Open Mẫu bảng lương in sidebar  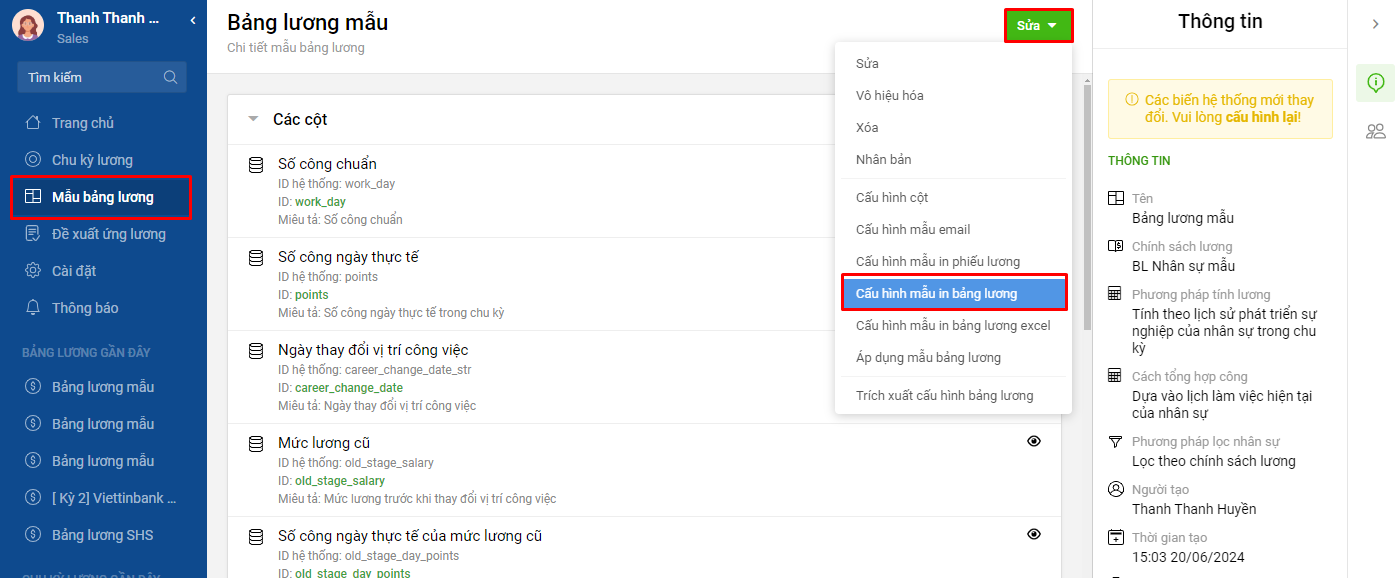[102, 197]
